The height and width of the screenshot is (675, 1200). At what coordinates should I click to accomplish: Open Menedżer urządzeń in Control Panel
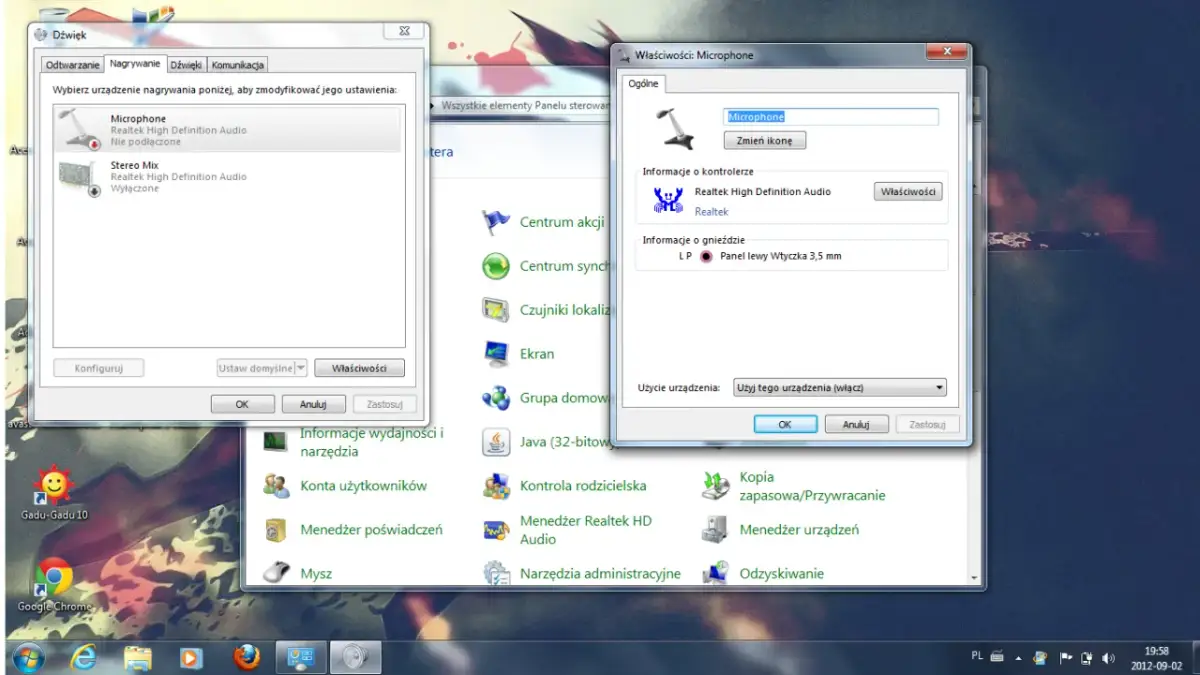click(x=798, y=530)
